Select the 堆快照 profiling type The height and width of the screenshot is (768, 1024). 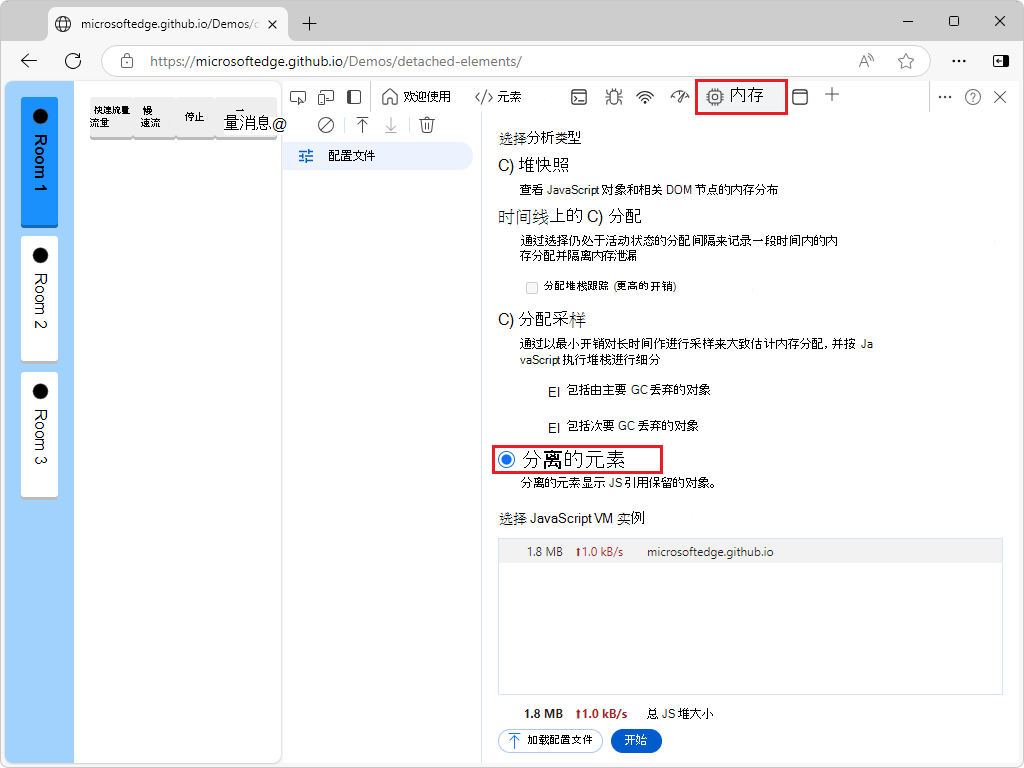[534, 165]
